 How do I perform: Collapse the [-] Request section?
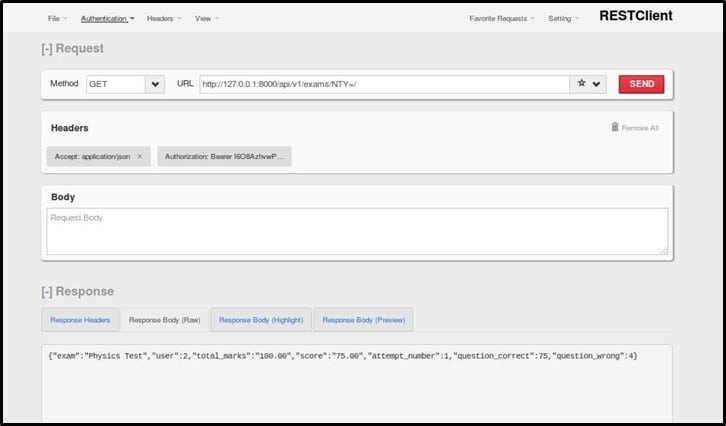pyautogui.click(x=71, y=48)
